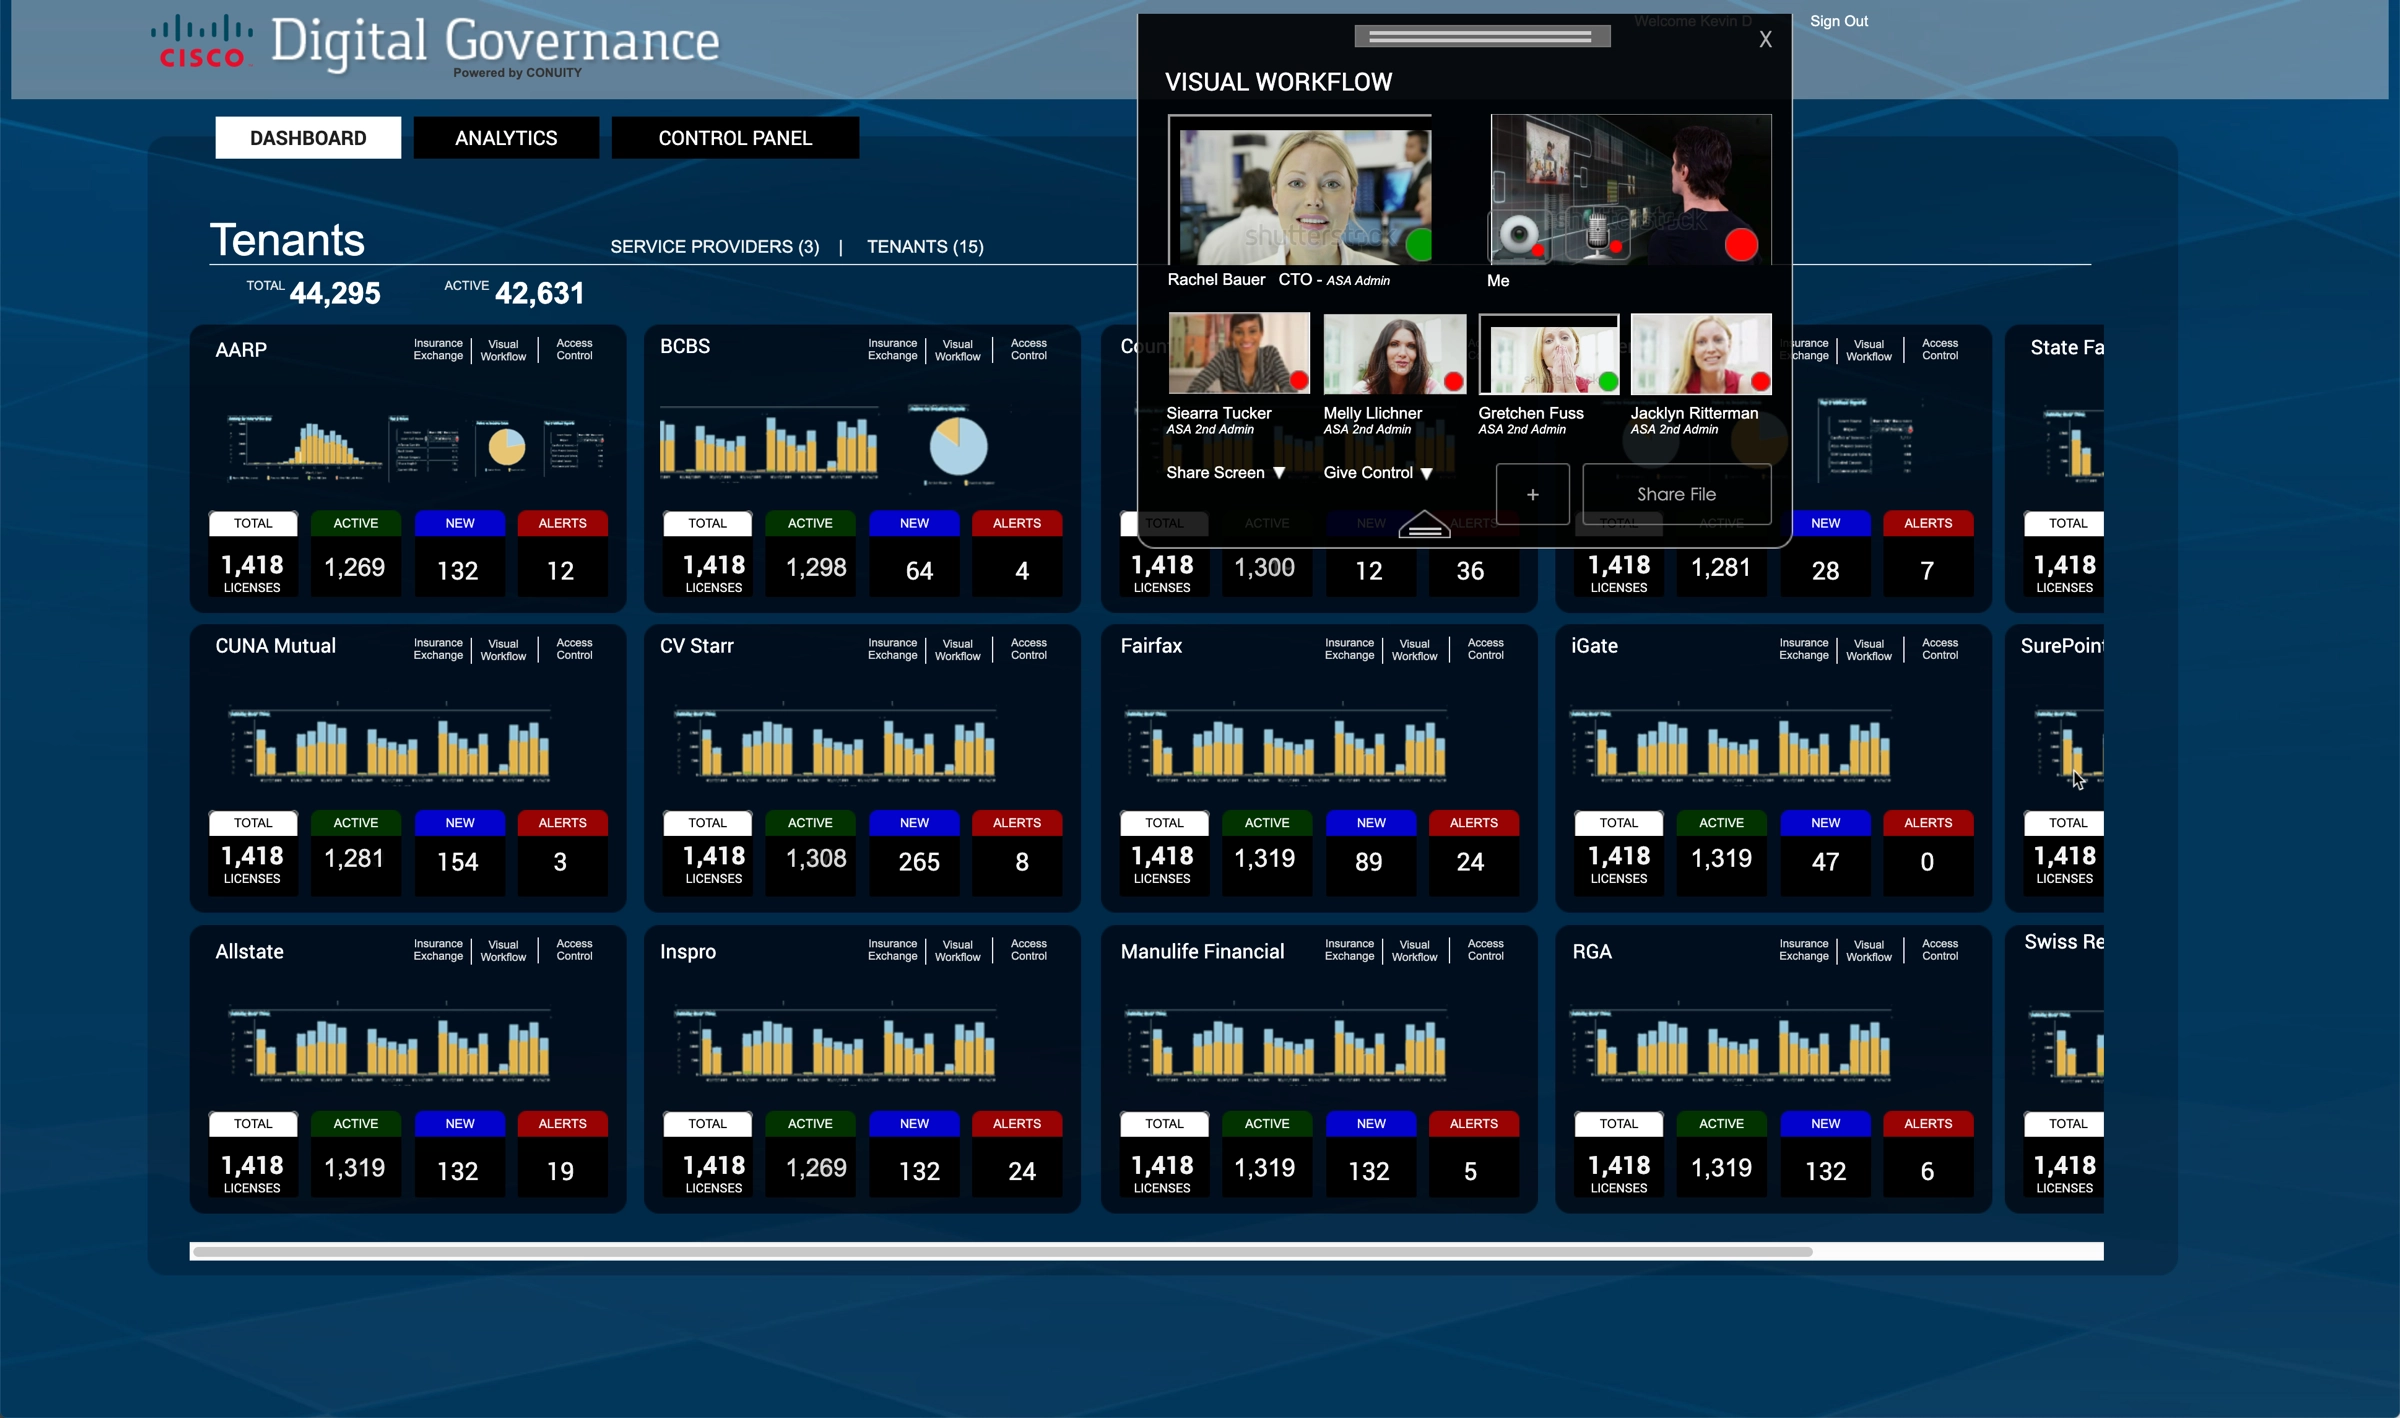The width and height of the screenshot is (2400, 1418).
Task: Click Jacklyn Ritterman's red status dot
Action: click(1761, 381)
